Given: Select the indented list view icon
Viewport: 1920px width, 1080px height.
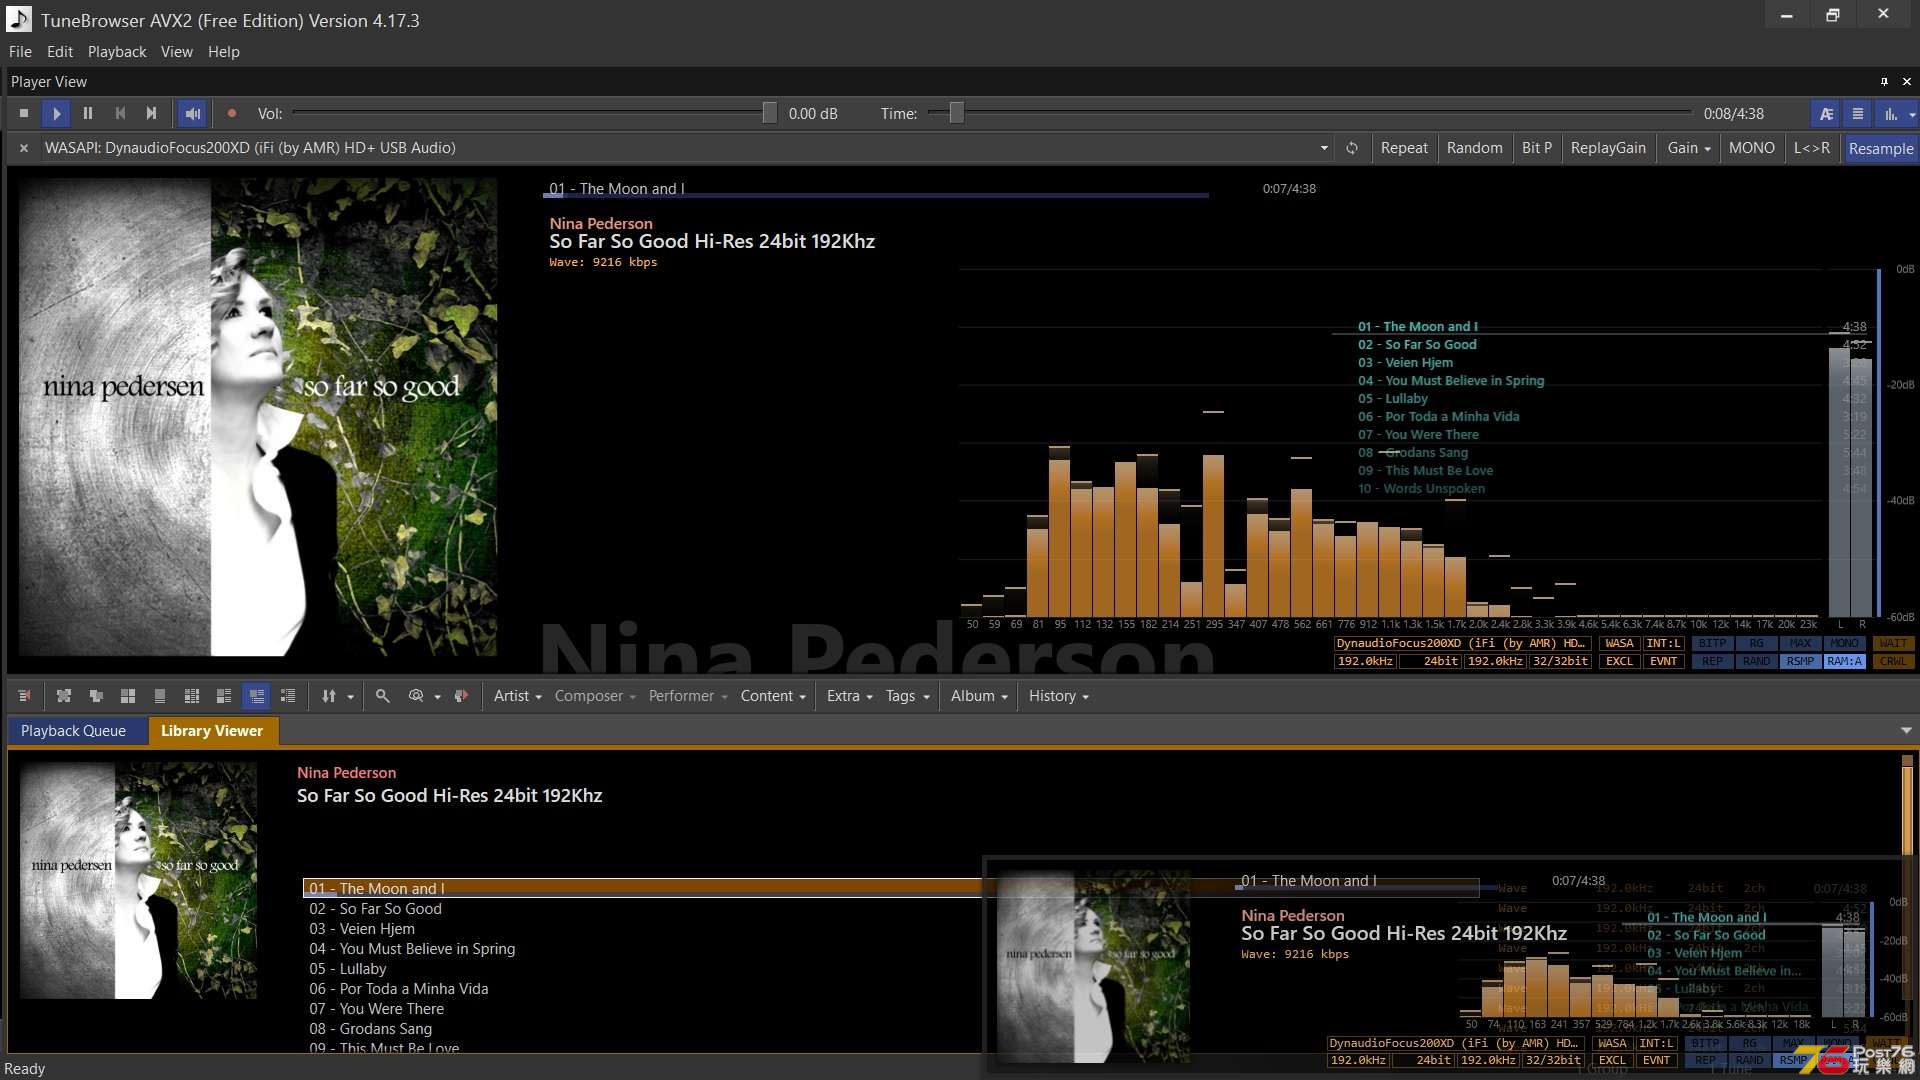Looking at the screenshot, I should [x=288, y=696].
